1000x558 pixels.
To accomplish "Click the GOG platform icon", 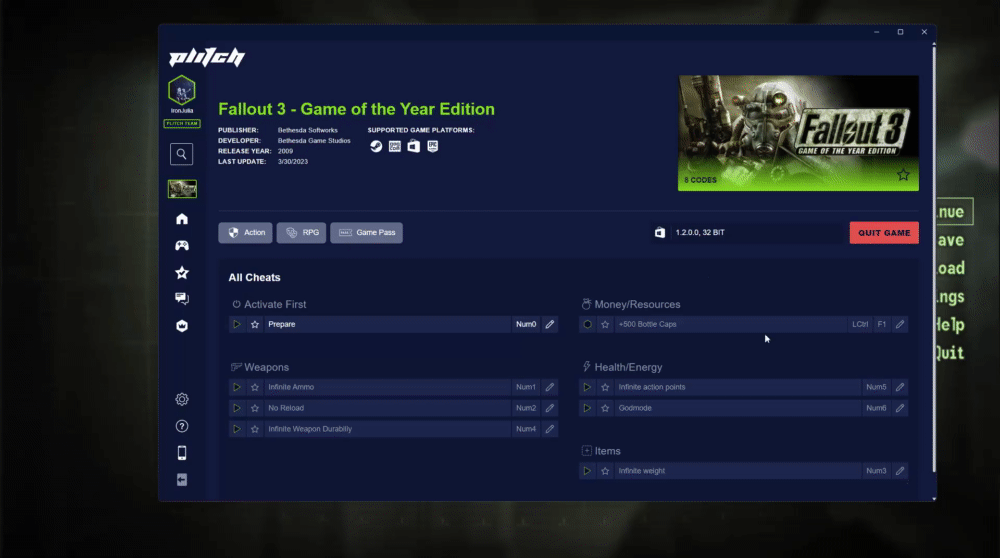I will click(x=395, y=146).
